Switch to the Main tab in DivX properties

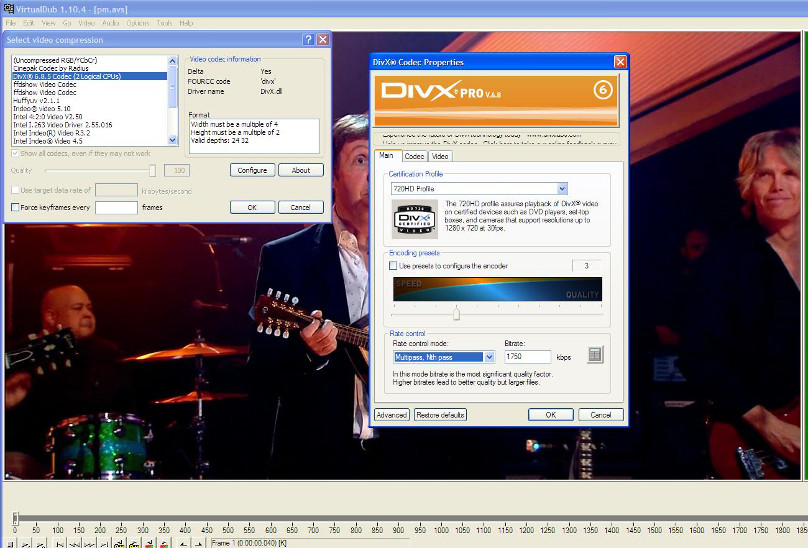[x=386, y=155]
